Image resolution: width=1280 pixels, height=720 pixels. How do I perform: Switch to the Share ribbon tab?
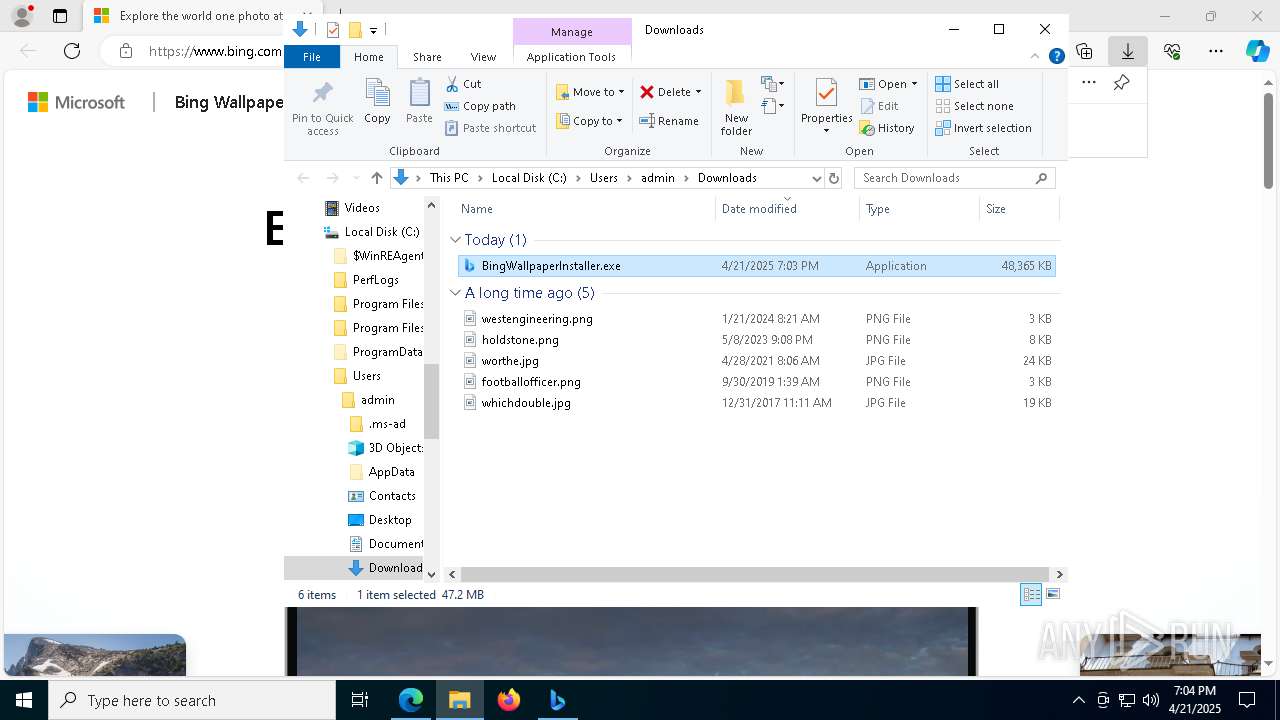point(427,57)
